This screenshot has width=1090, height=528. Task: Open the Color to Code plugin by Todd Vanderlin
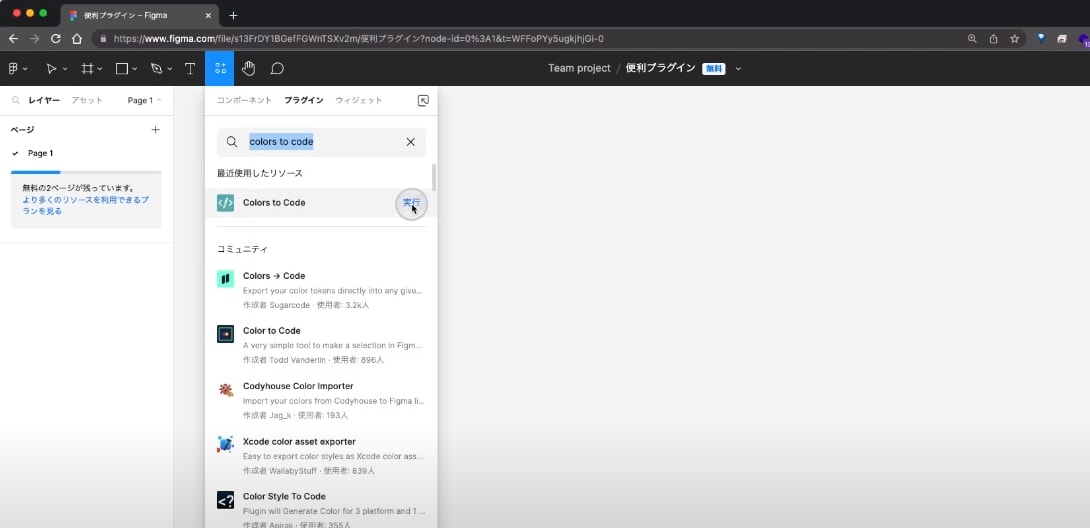point(321,345)
